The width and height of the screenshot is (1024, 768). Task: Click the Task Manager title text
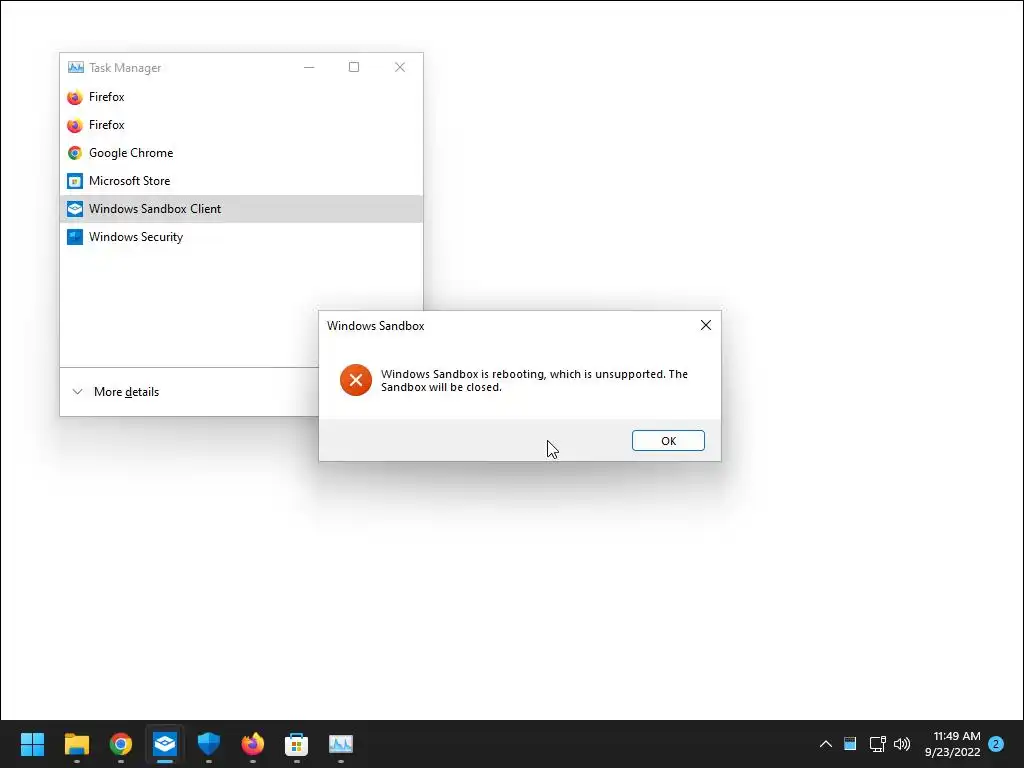[x=125, y=68]
